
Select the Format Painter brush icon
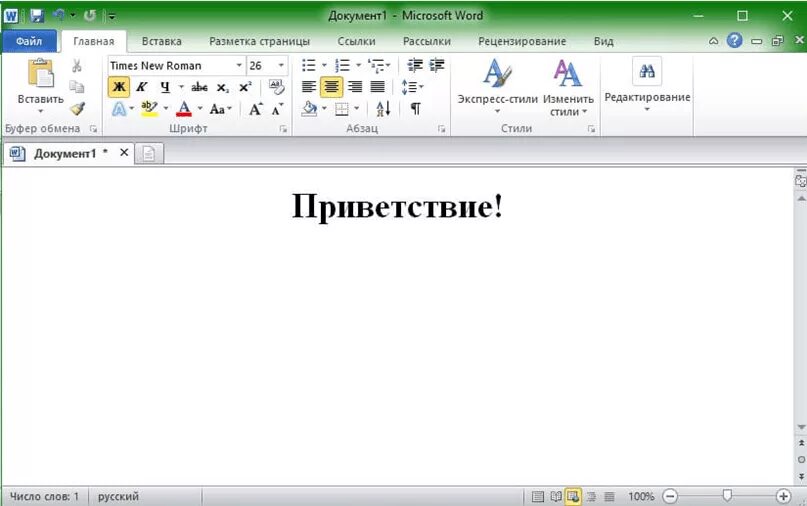coord(77,108)
